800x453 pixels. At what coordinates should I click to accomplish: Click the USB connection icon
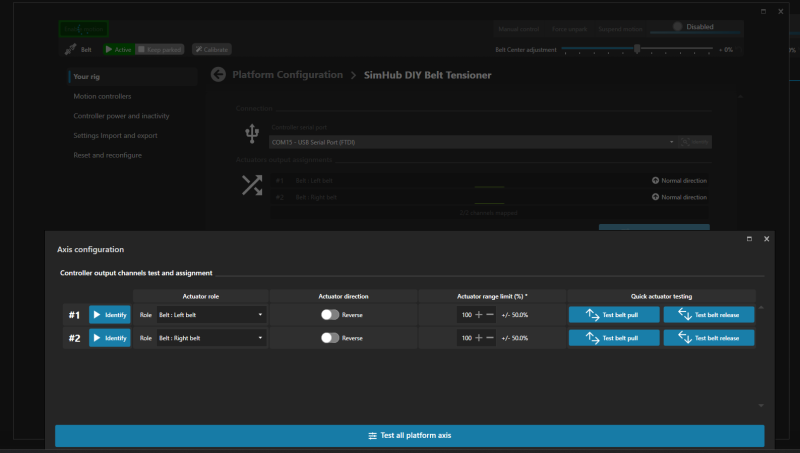point(252,134)
